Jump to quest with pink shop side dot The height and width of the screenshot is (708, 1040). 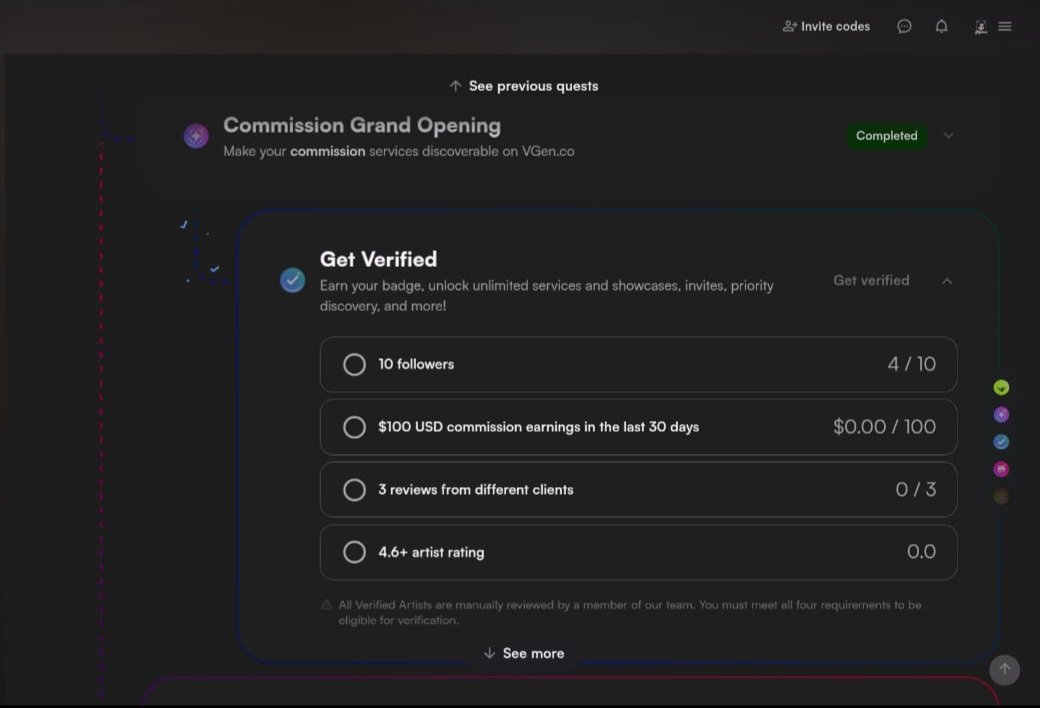(x=1001, y=469)
